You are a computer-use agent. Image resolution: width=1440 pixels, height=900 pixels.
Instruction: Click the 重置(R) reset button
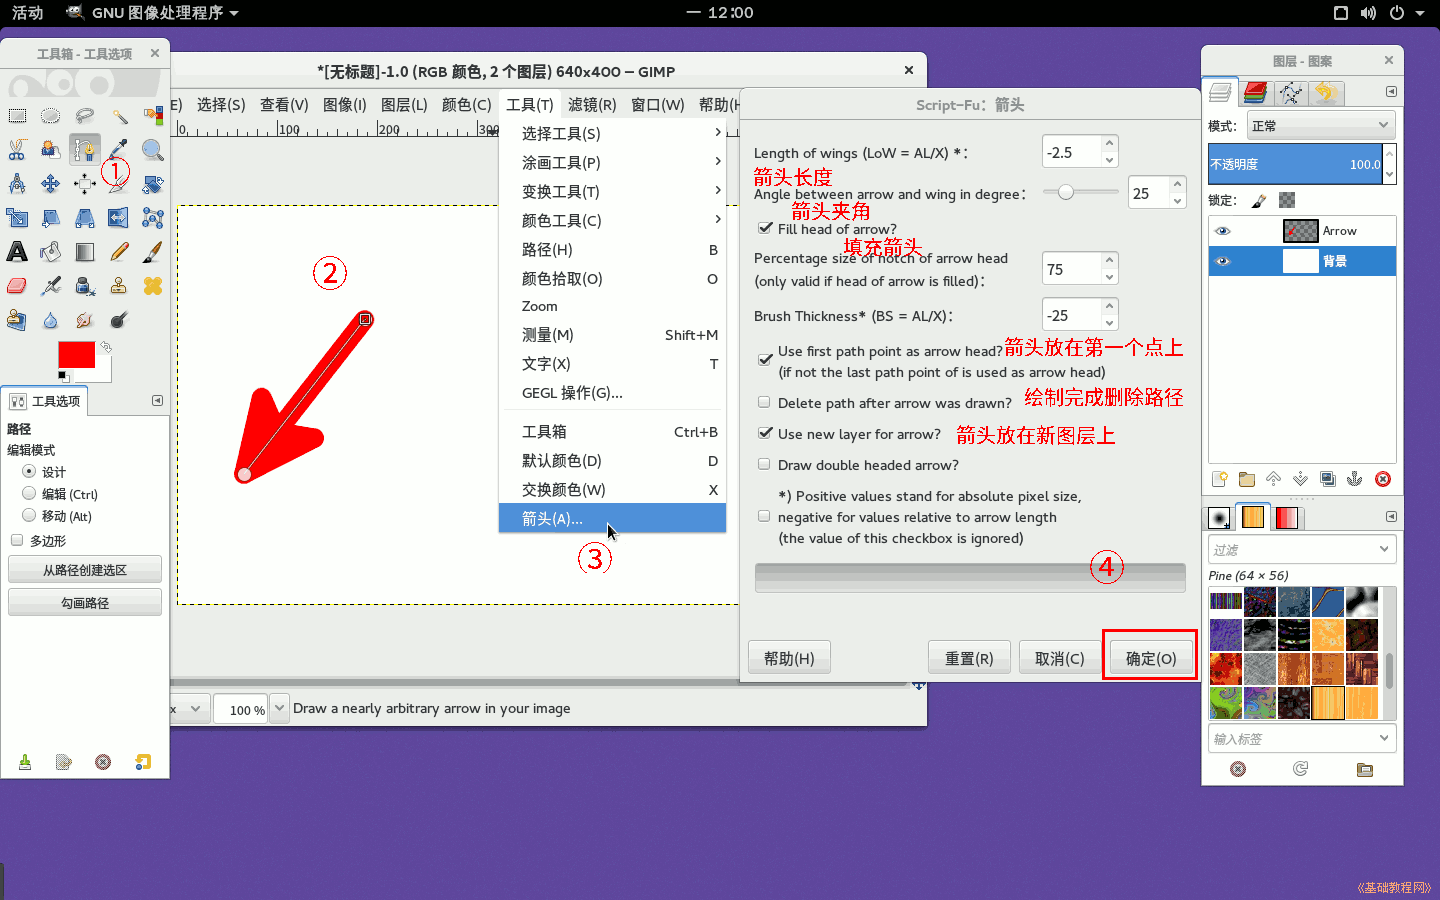969,658
